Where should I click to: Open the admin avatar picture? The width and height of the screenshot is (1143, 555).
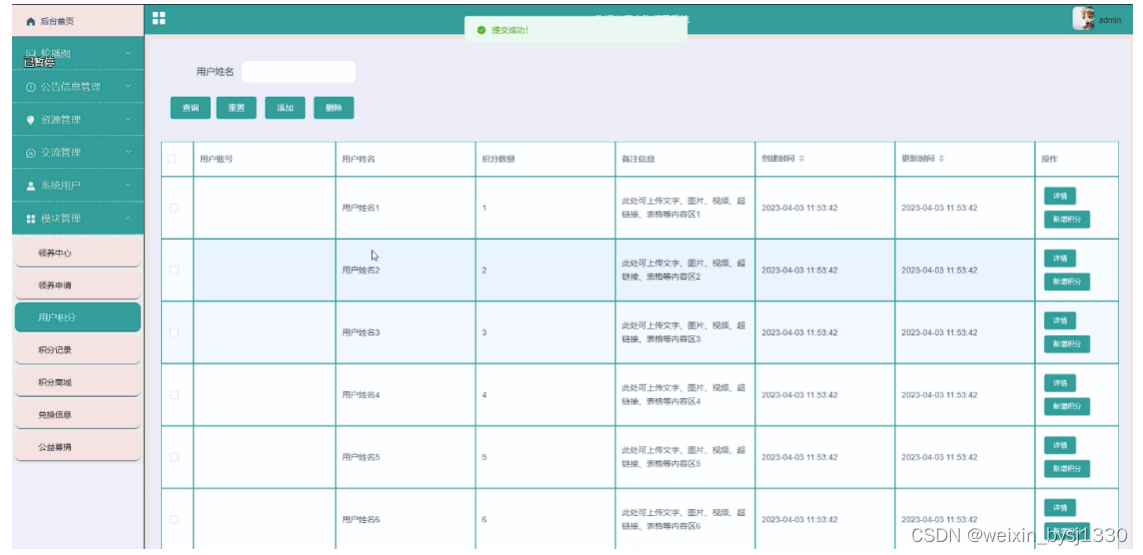1083,19
